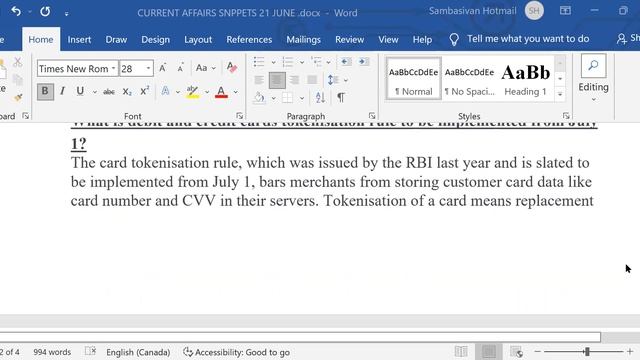Apply the Heading 1 style
The height and width of the screenshot is (360, 640).
pyautogui.click(x=526, y=79)
